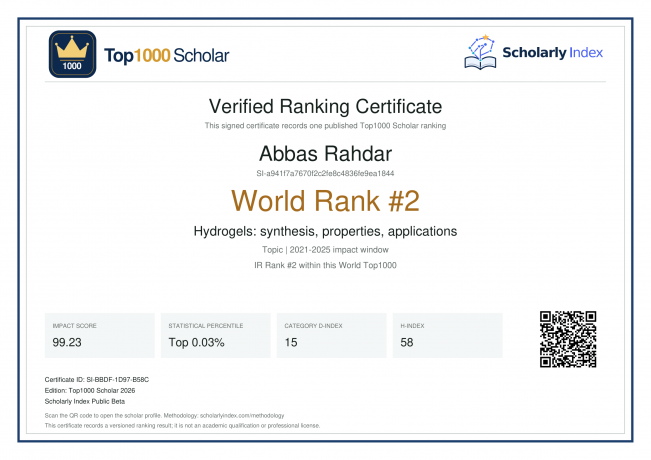The image size is (651, 460).
Task: Click the World Rank #2 text
Action: click(x=326, y=201)
